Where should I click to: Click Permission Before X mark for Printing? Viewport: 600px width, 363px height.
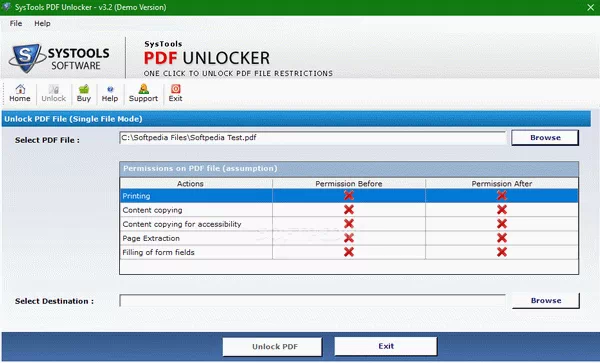tap(349, 195)
